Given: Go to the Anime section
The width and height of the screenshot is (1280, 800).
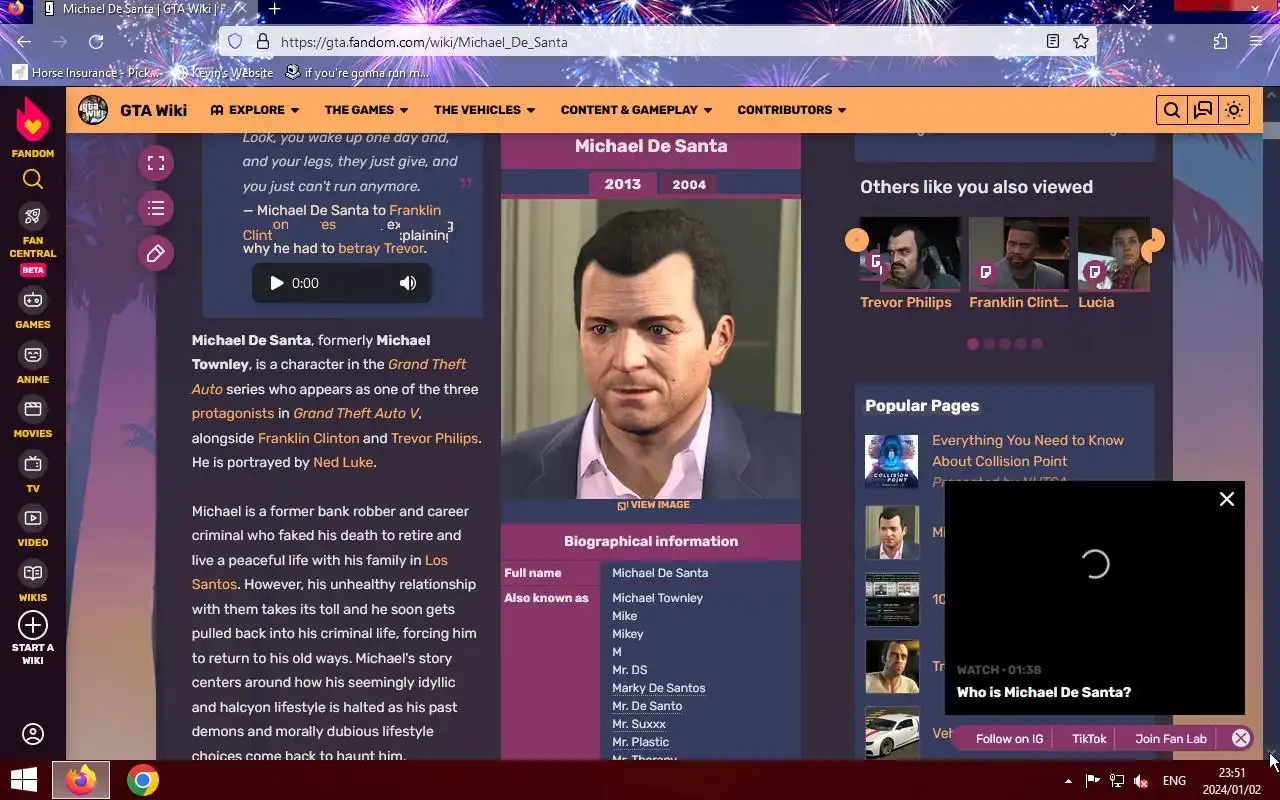Looking at the screenshot, I should [33, 364].
